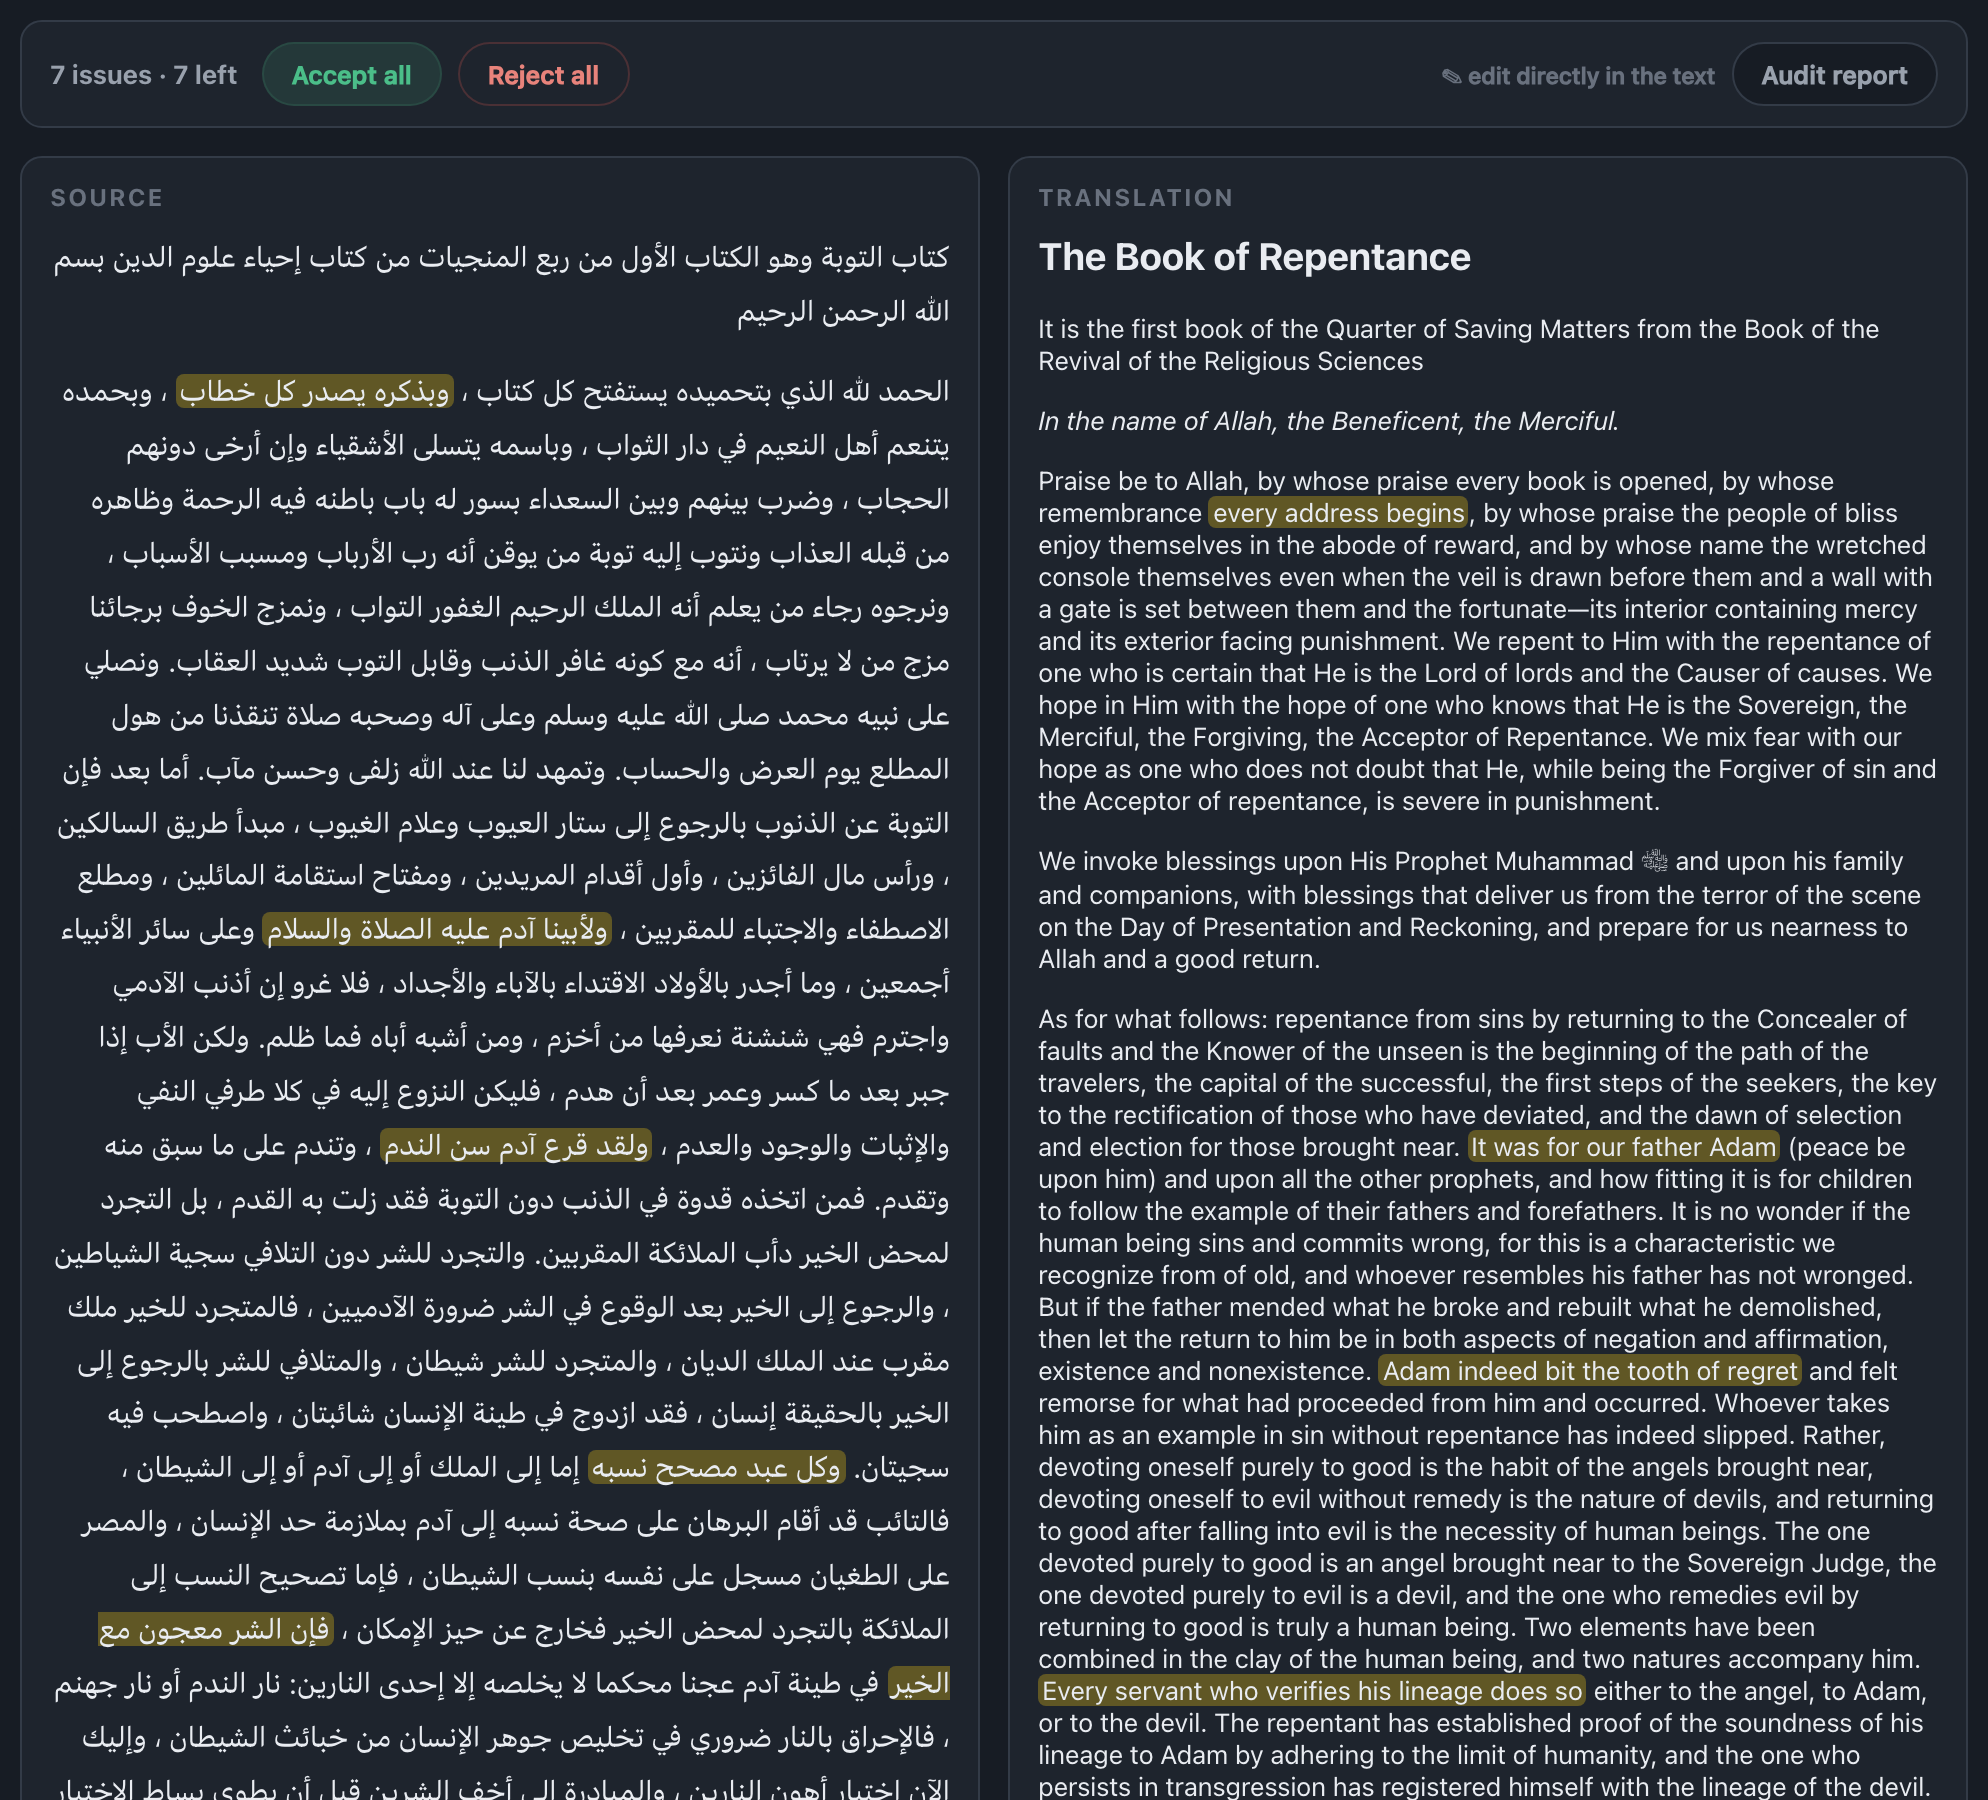Click the 'first book of the Quarter of Saving Matters' subtitle
The image size is (1988, 1800).
coord(1458,345)
